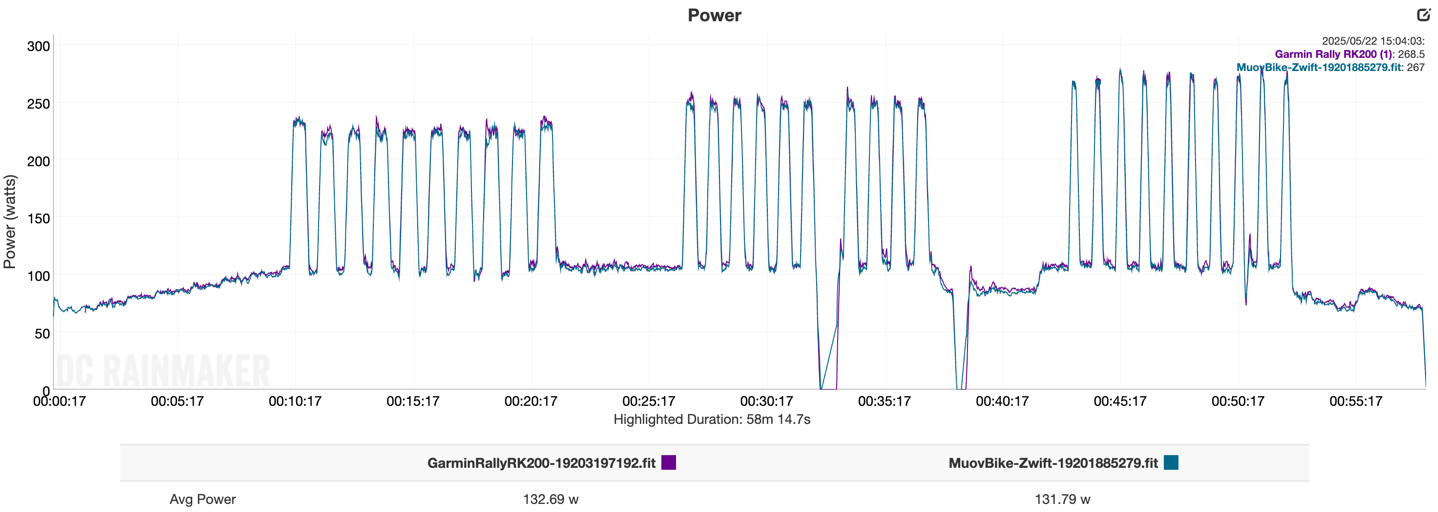Click the 200 y-axis tick label
1438x512 pixels.
point(39,160)
